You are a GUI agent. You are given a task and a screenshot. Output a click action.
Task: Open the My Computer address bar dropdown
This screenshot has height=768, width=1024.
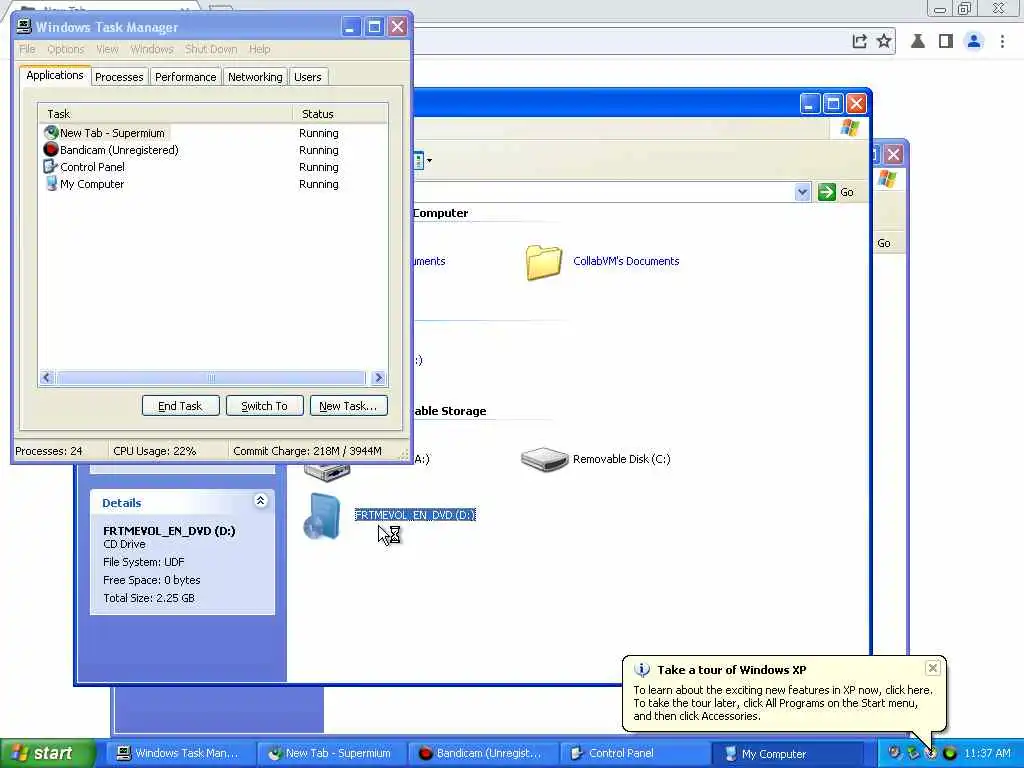802,192
